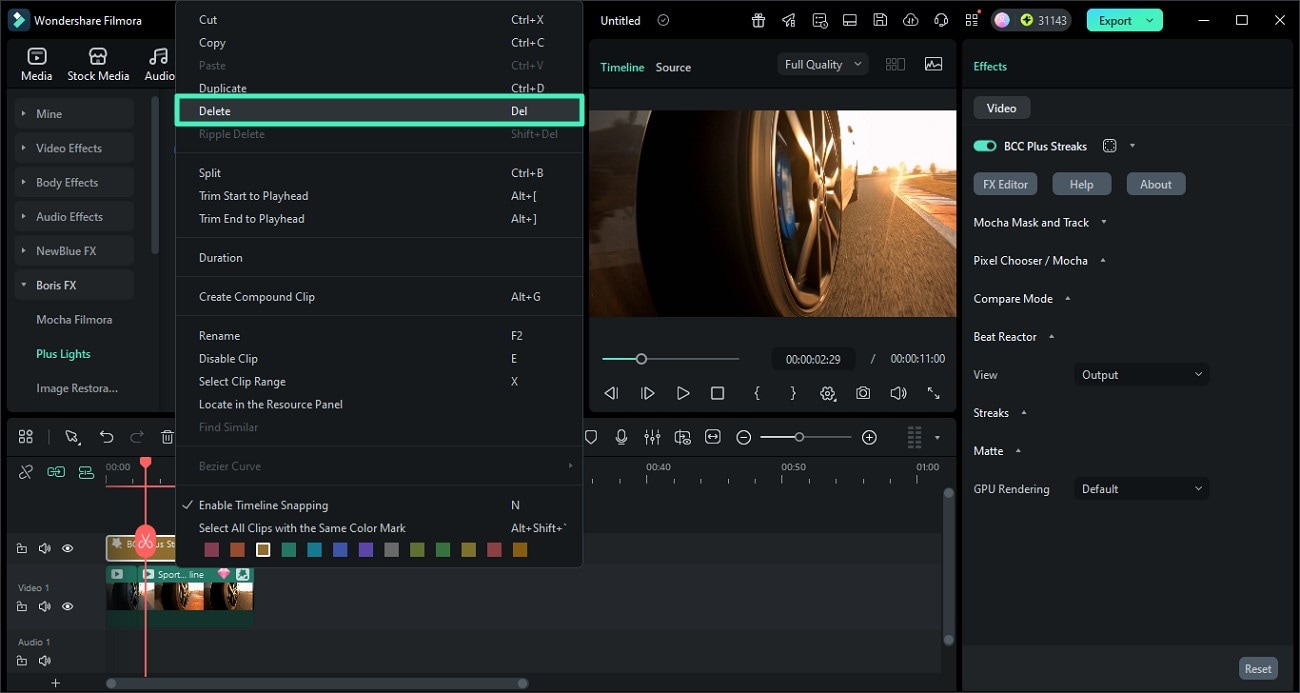Take a snapshot using the camera icon
This screenshot has width=1300, height=693.
[863, 393]
